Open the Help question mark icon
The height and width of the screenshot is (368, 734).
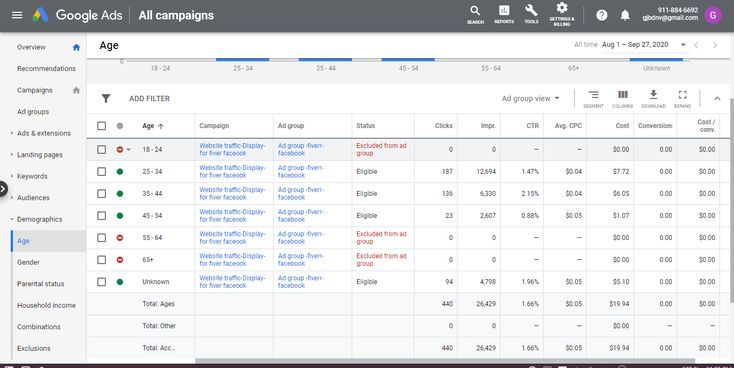tap(602, 15)
